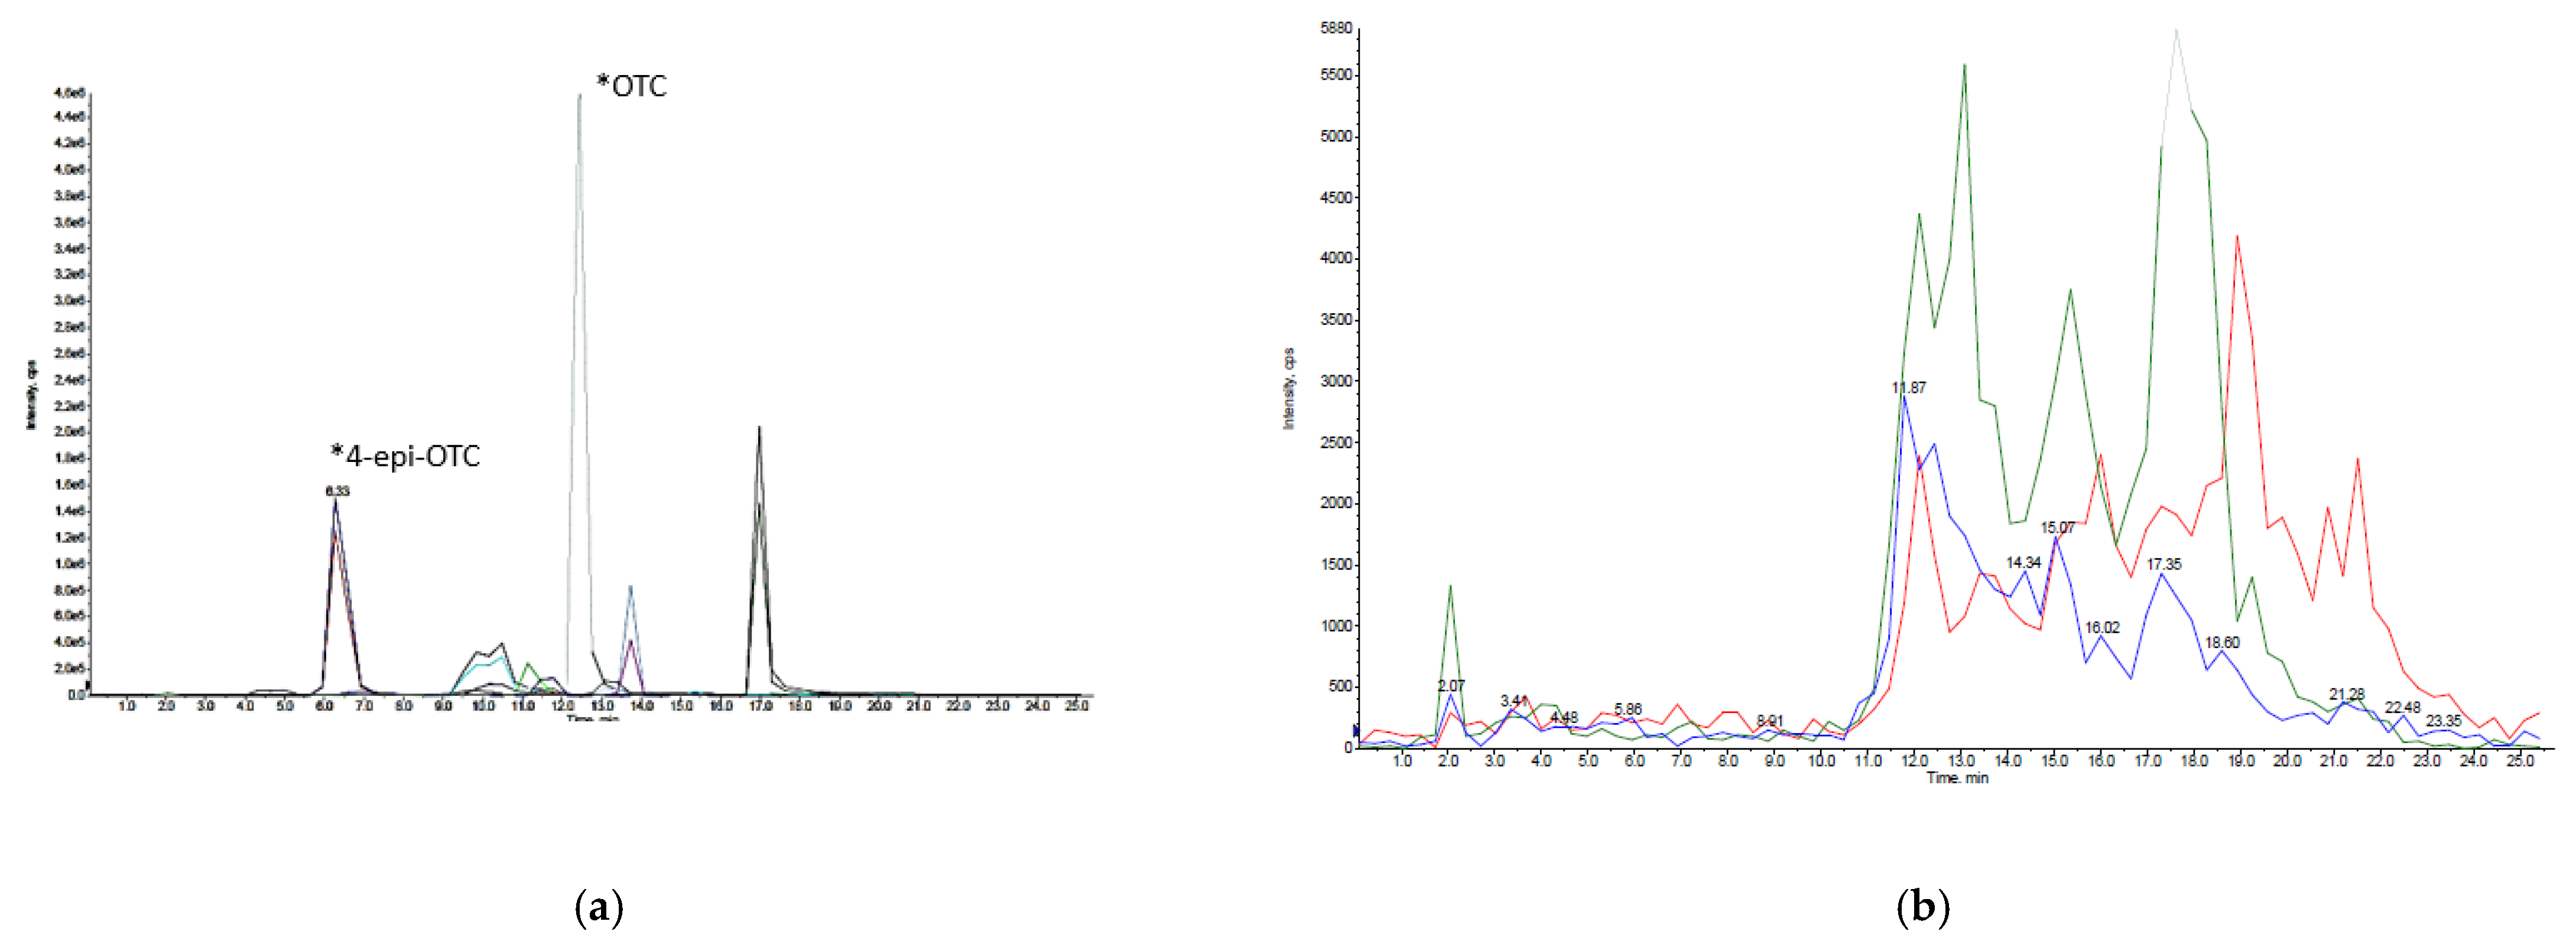Click the 5.86 peak label
The image size is (2576, 941).
tap(1628, 709)
